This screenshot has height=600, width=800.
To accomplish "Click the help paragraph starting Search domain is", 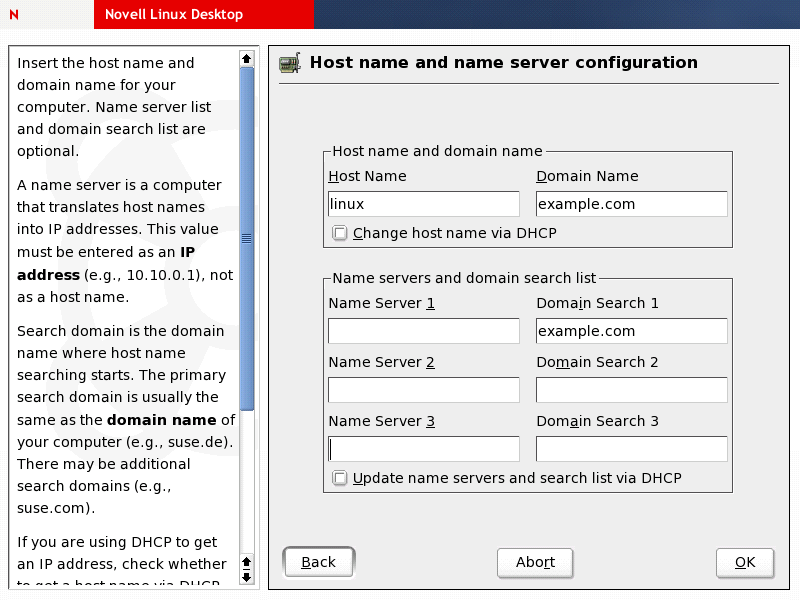I will pos(126,419).
